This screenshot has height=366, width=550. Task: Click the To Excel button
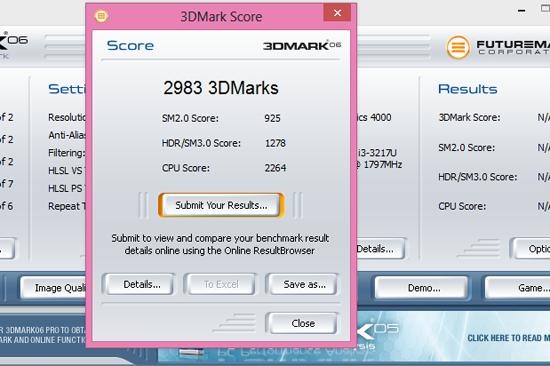[x=221, y=284]
